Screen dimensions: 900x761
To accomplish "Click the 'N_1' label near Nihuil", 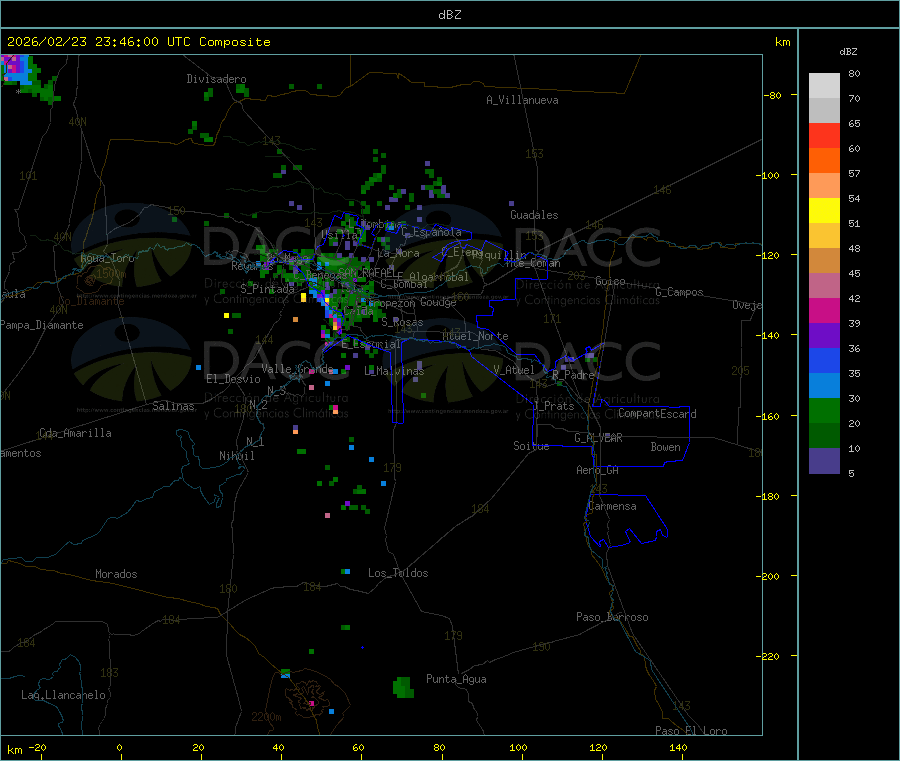I will pyautogui.click(x=255, y=441).
